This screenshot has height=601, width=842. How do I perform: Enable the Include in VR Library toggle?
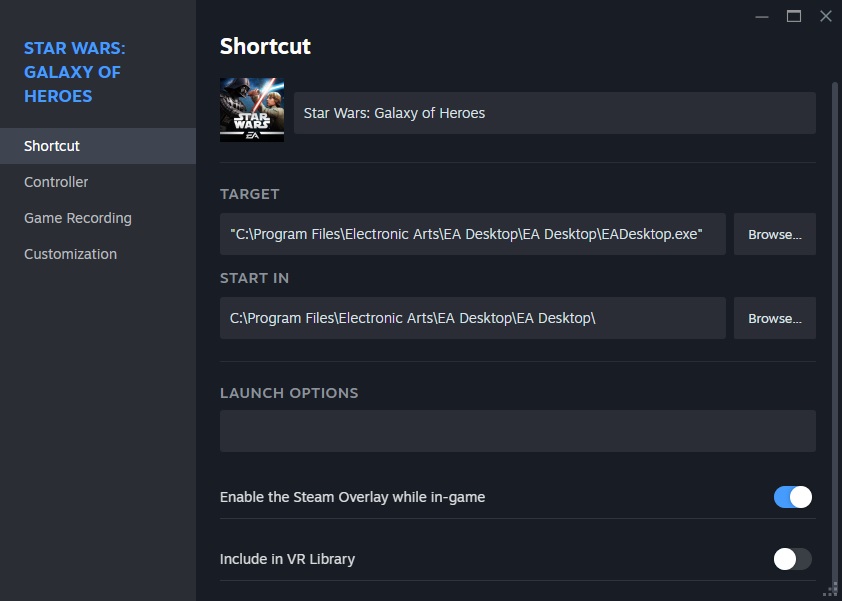click(792, 559)
